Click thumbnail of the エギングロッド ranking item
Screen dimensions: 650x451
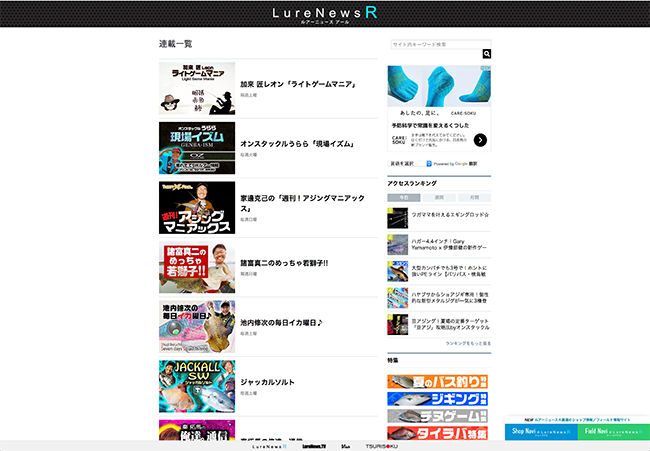point(398,218)
